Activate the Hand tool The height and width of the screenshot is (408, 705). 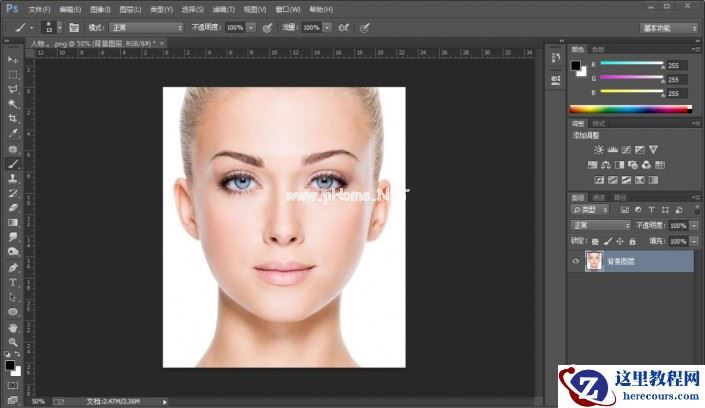coord(13,327)
